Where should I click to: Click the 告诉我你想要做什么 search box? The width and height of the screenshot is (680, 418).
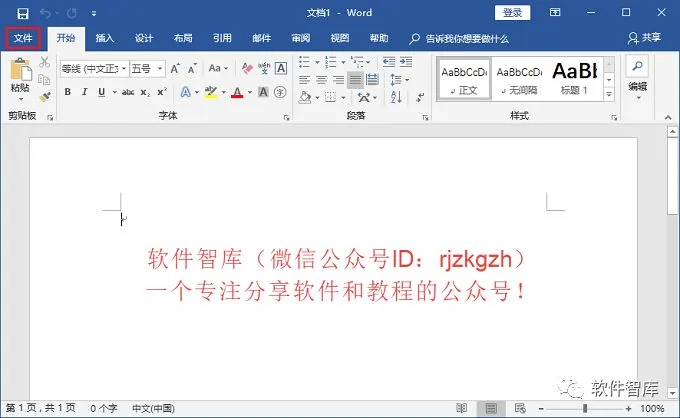[459, 39]
